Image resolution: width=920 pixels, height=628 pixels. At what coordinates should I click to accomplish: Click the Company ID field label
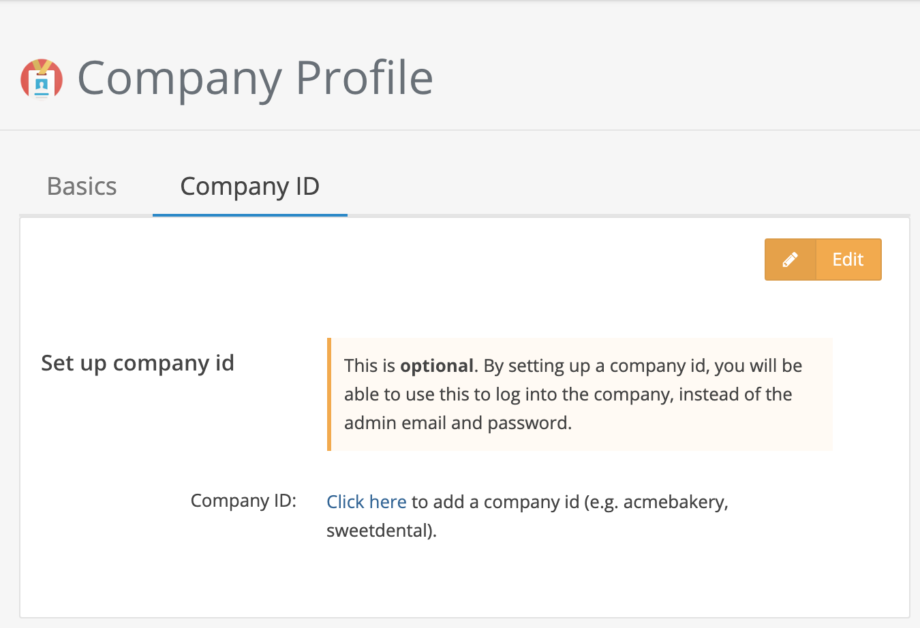244,500
